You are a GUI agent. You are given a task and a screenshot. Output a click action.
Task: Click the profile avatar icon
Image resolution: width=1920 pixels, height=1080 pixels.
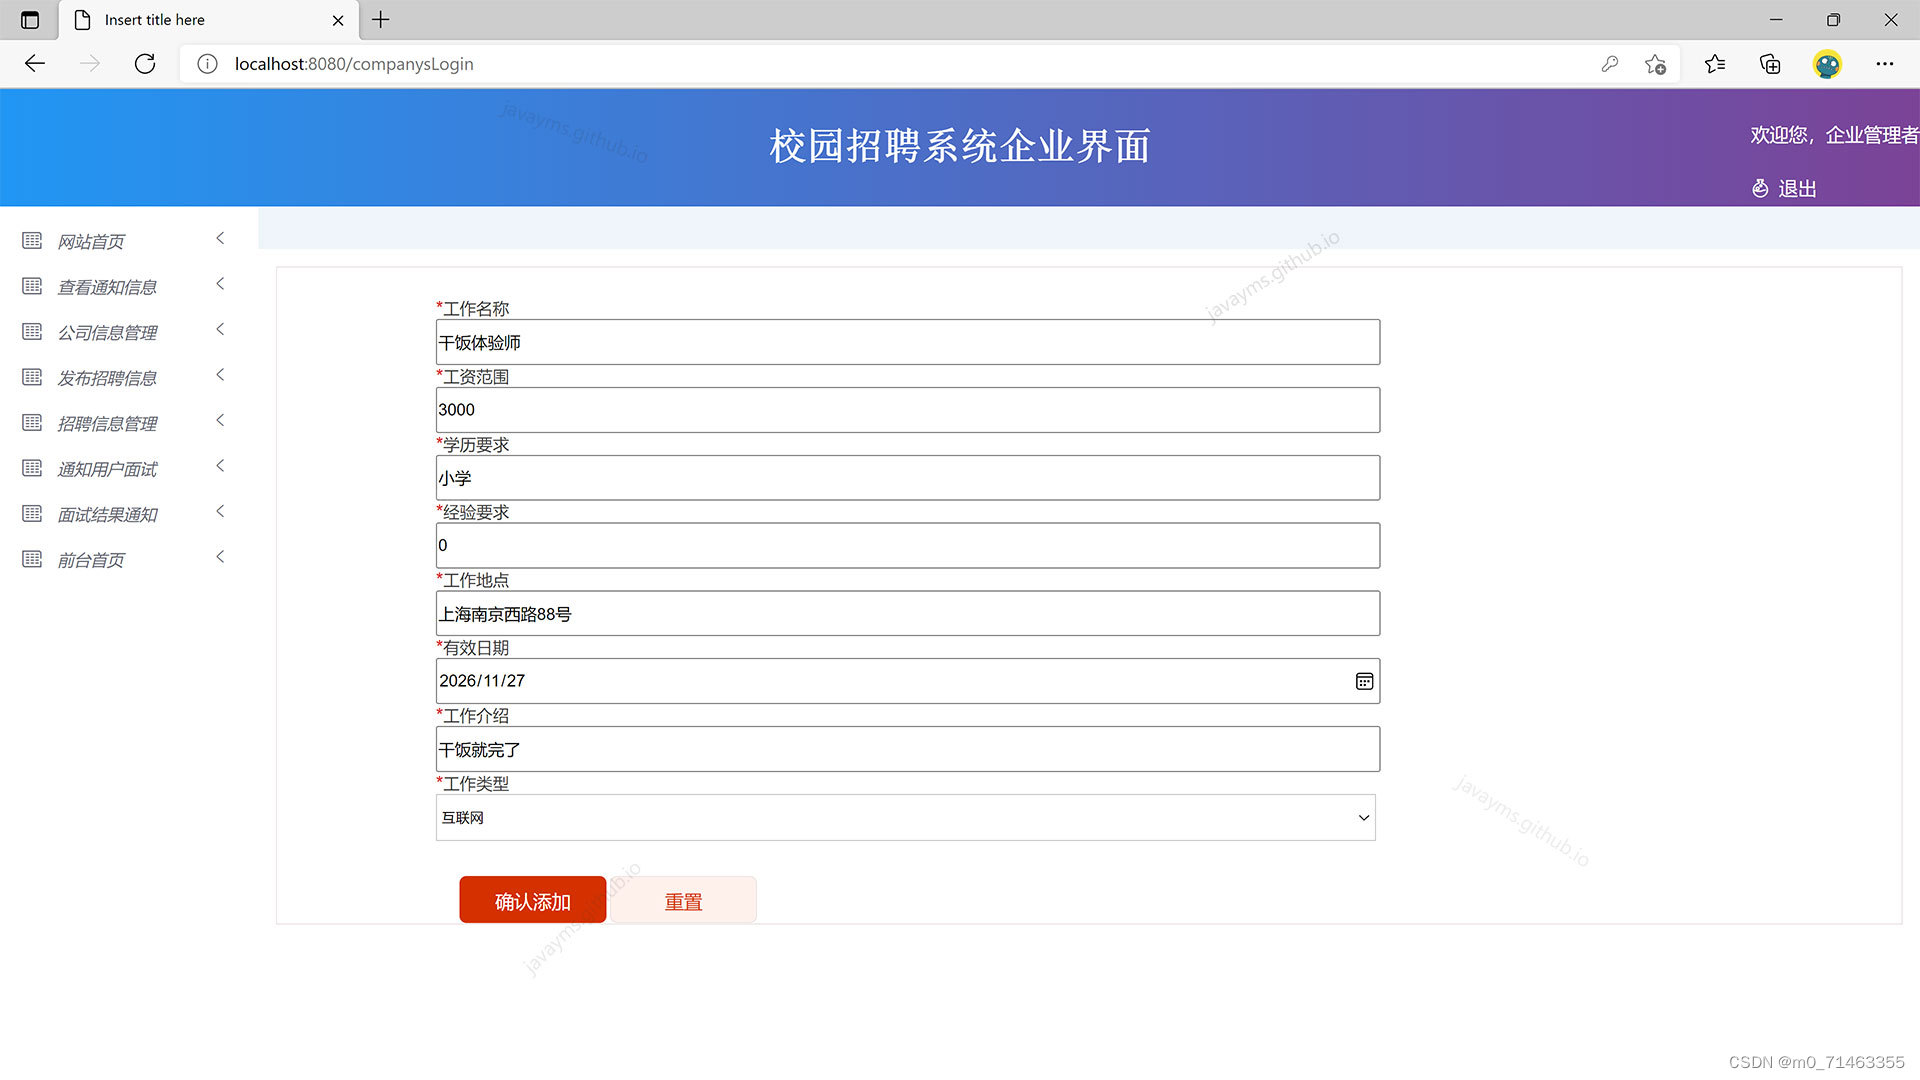click(x=1827, y=64)
